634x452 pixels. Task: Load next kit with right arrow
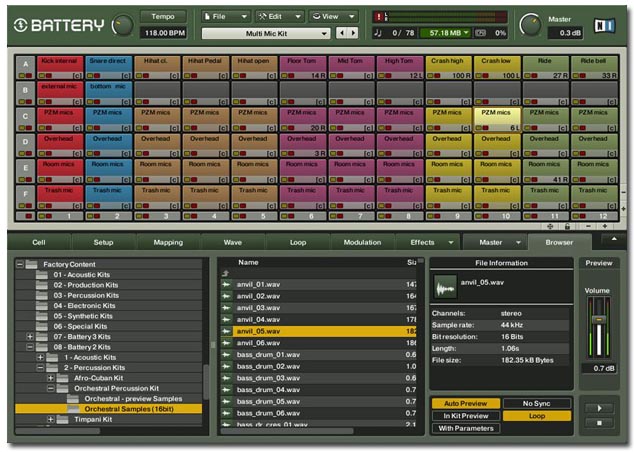coord(353,33)
